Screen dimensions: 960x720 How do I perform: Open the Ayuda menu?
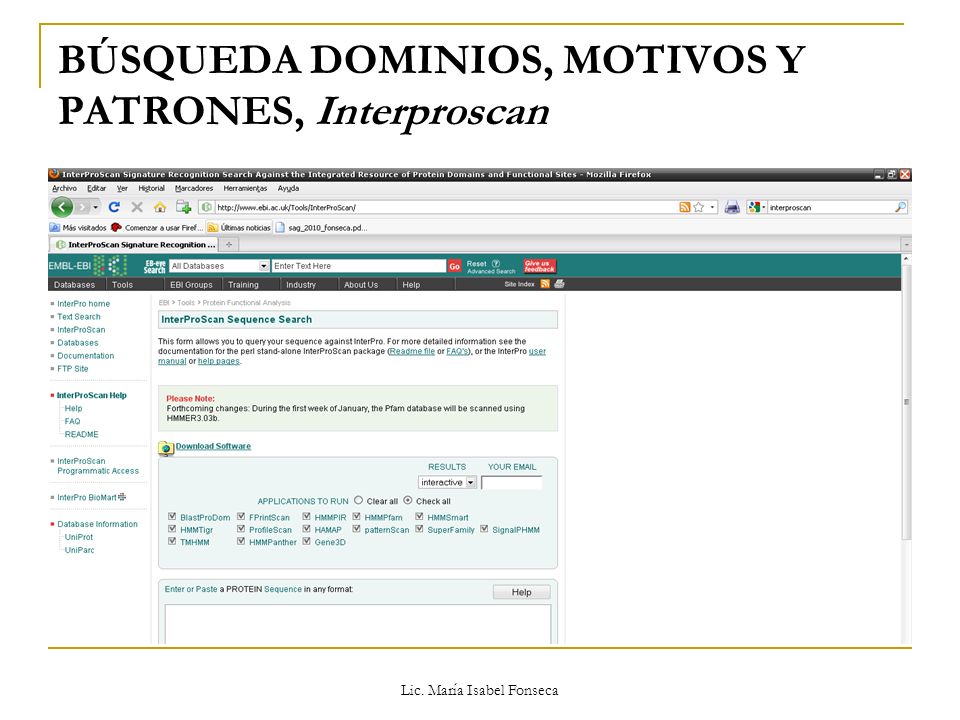[288, 189]
